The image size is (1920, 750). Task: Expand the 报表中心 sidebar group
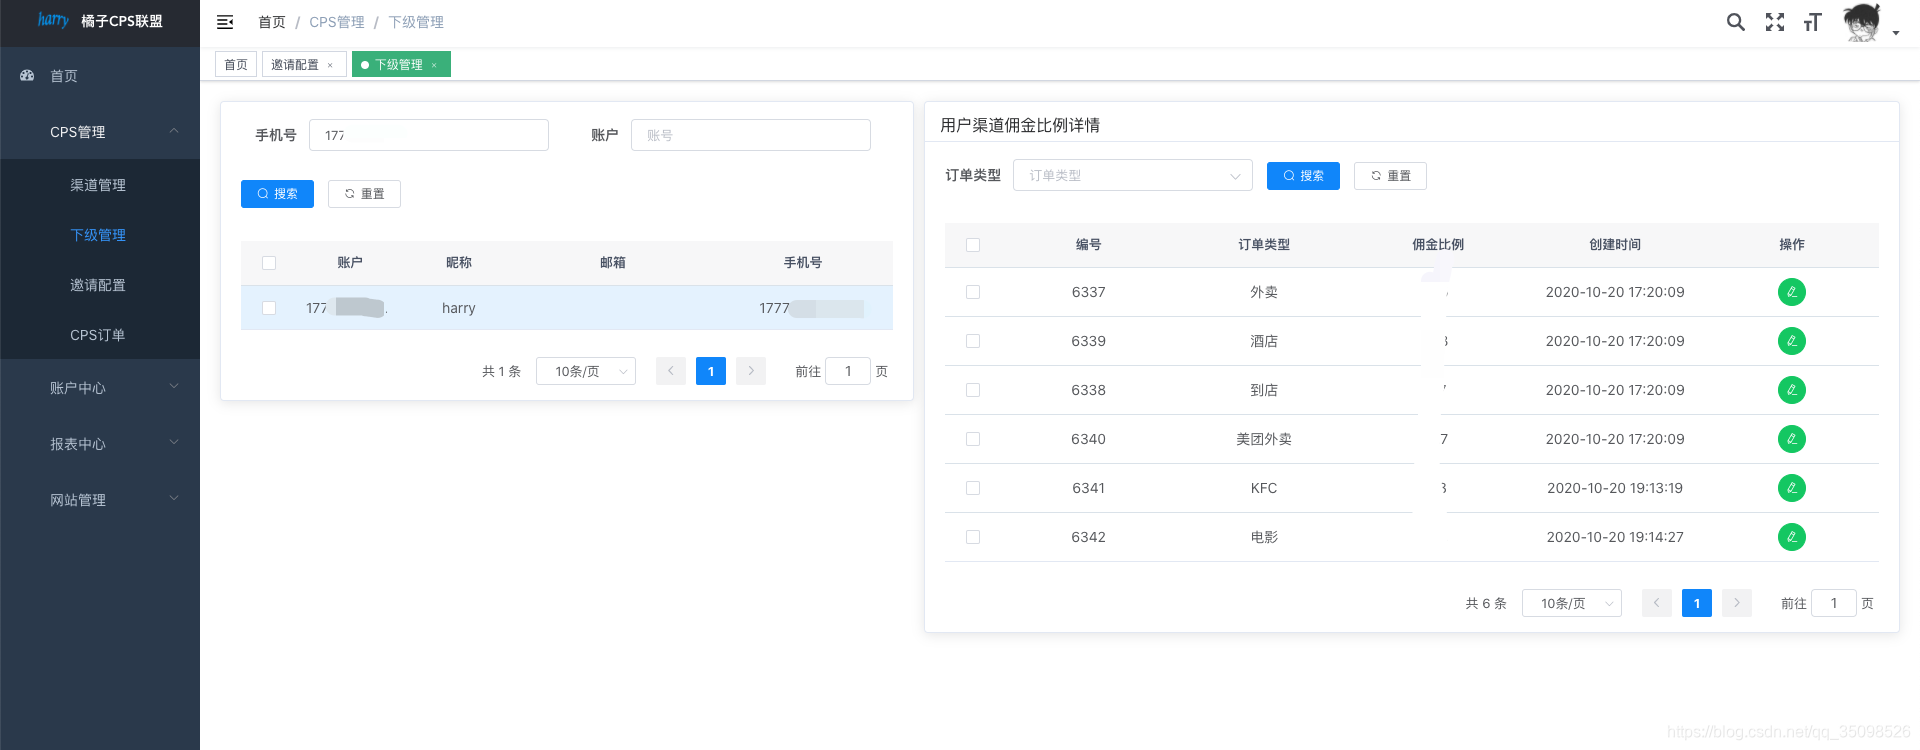tap(100, 444)
